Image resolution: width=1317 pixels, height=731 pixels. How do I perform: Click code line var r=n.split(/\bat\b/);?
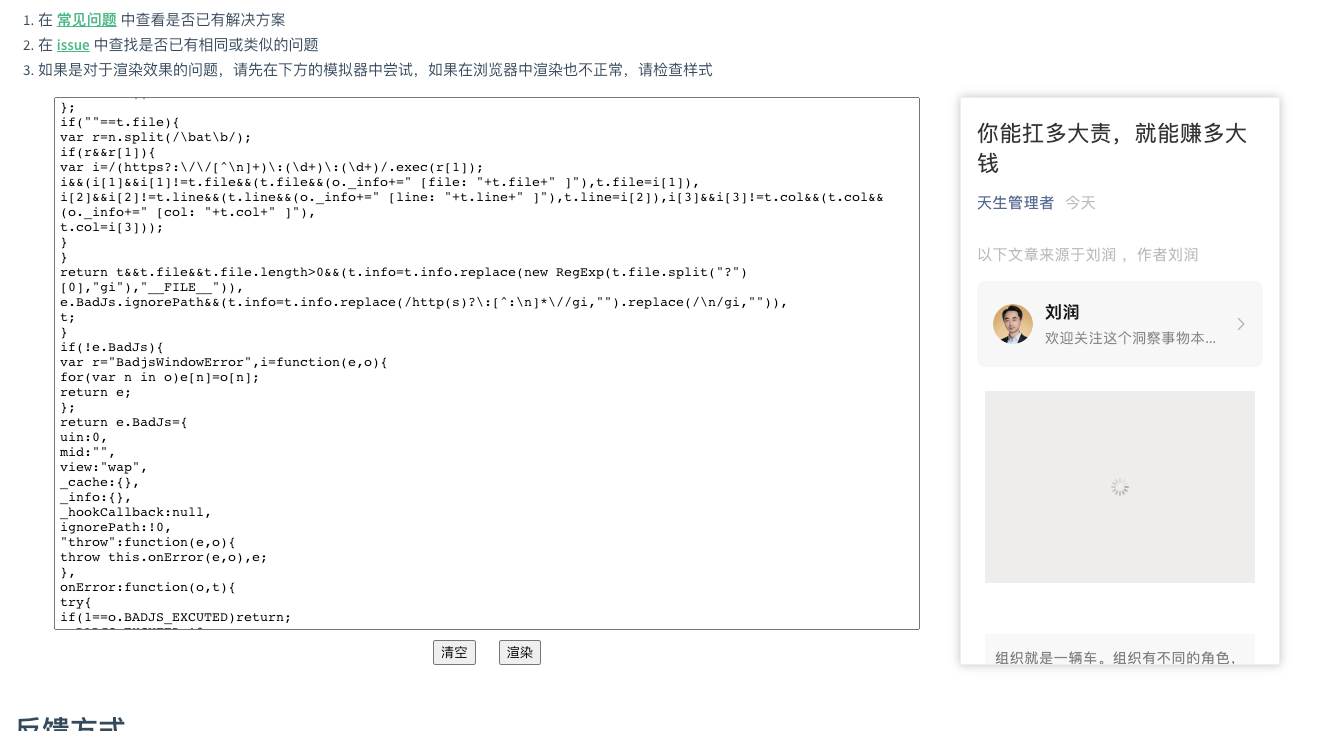pyautogui.click(x=156, y=137)
